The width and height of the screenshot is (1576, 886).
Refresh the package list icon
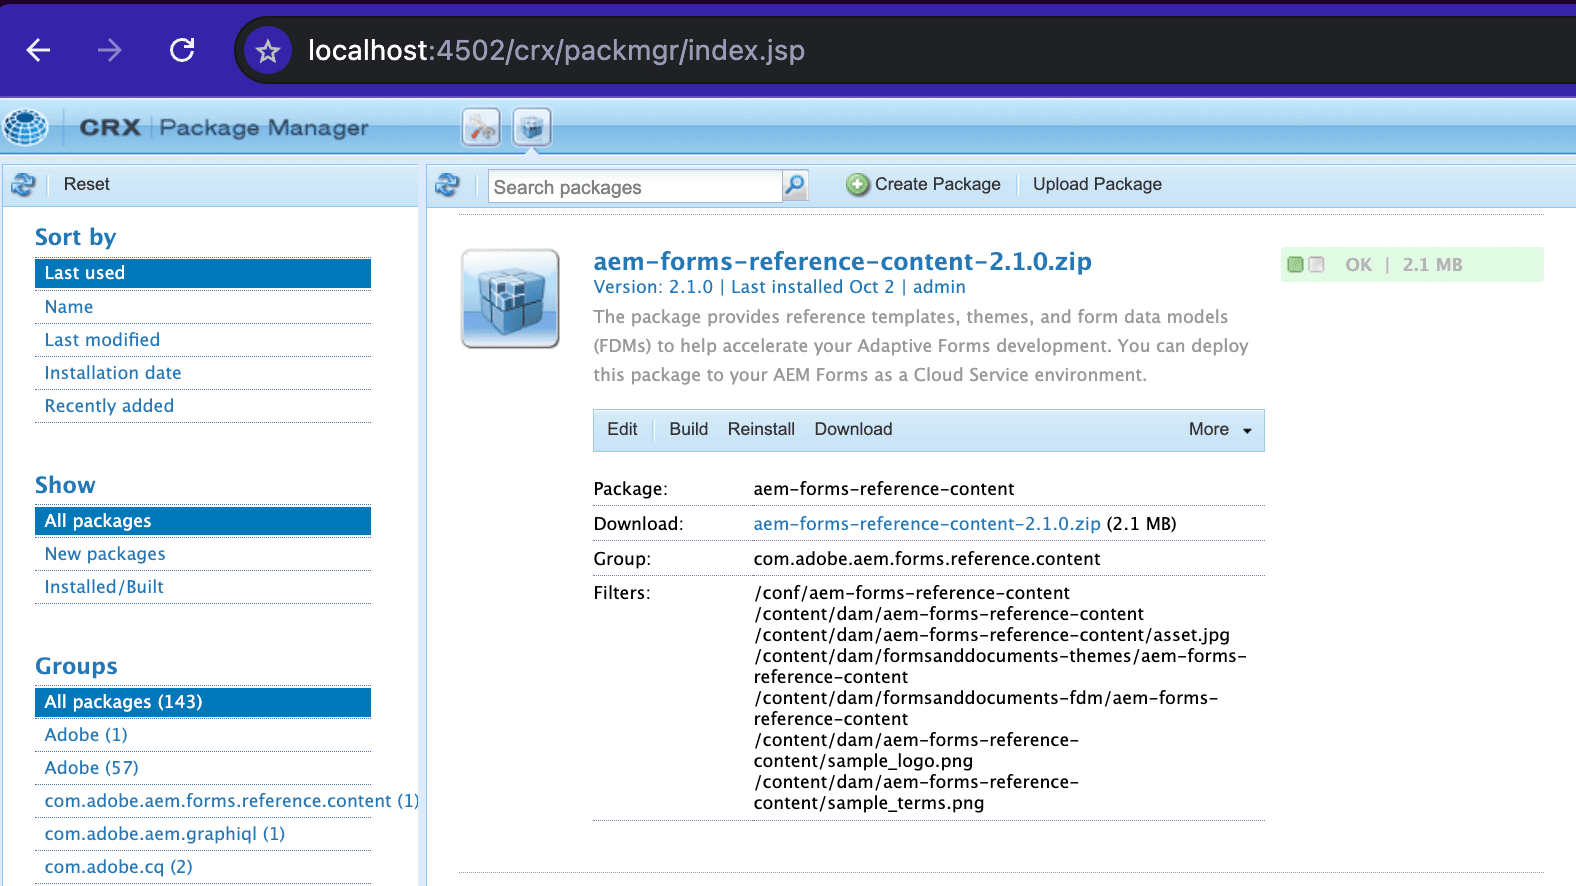pyautogui.click(x=447, y=184)
